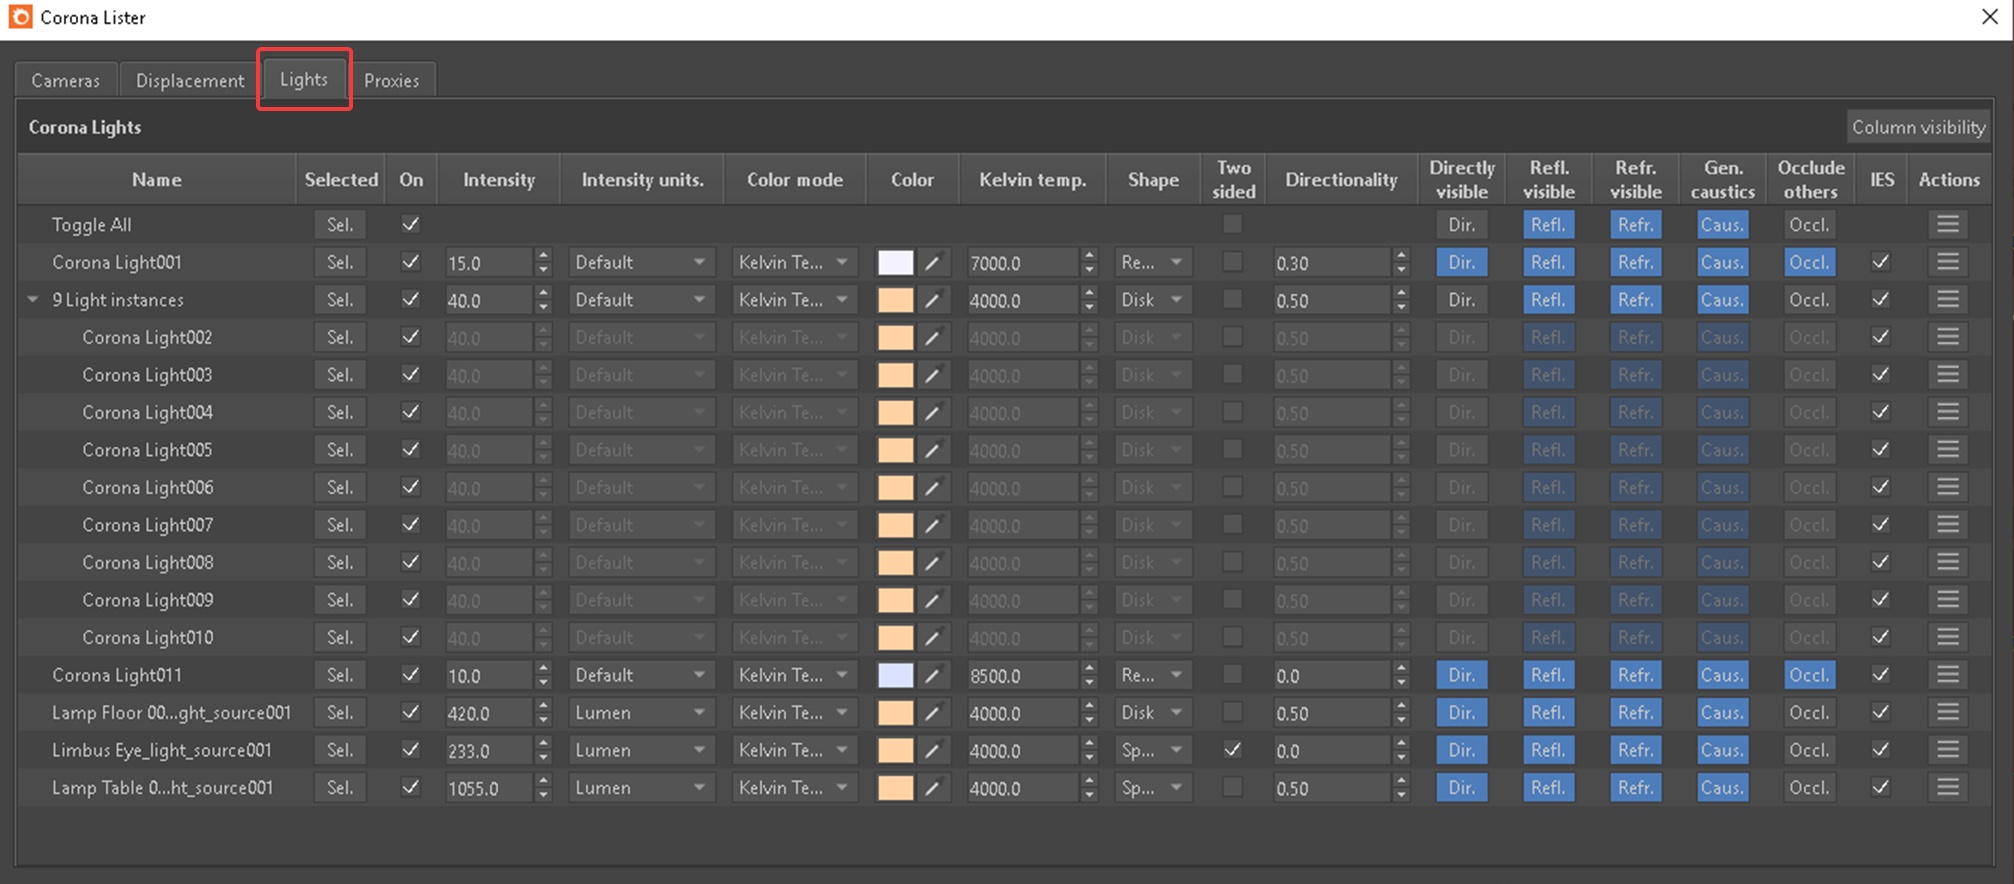Click color swatch of Corona Light011
Image resolution: width=2014 pixels, height=884 pixels.
895,675
